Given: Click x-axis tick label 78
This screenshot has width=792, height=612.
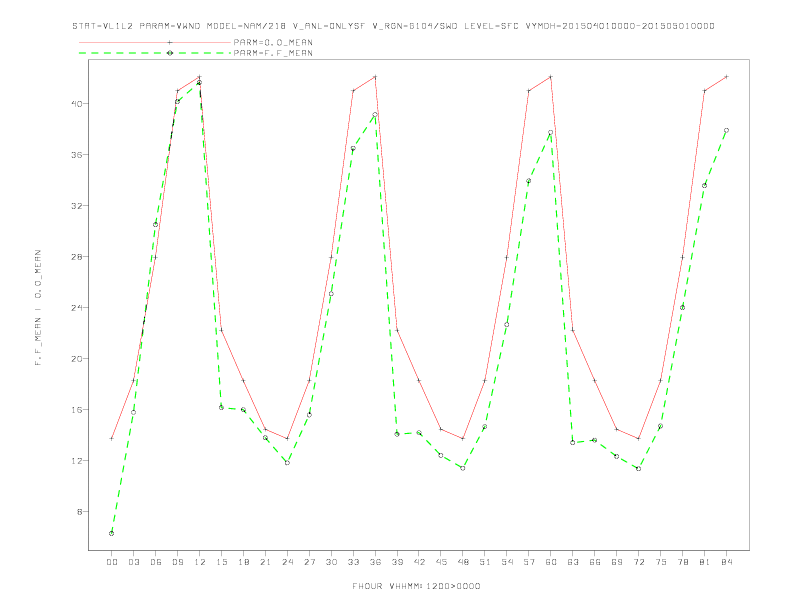Looking at the screenshot, I should pos(682,562).
